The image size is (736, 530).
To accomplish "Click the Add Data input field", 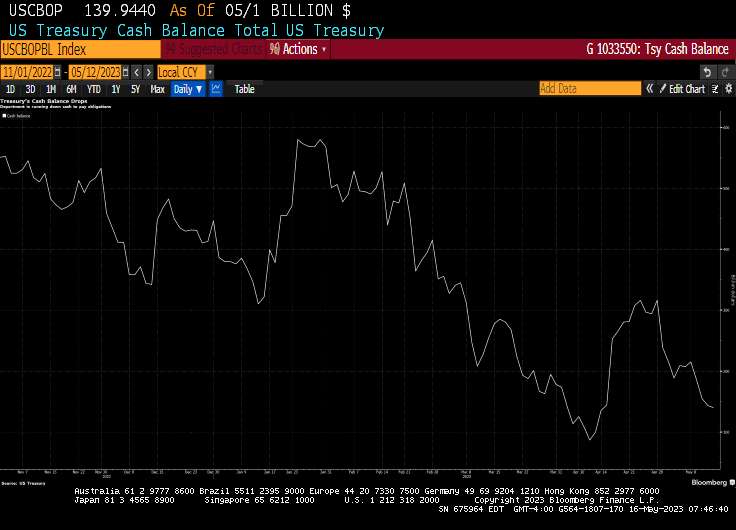I will pyautogui.click(x=589, y=89).
